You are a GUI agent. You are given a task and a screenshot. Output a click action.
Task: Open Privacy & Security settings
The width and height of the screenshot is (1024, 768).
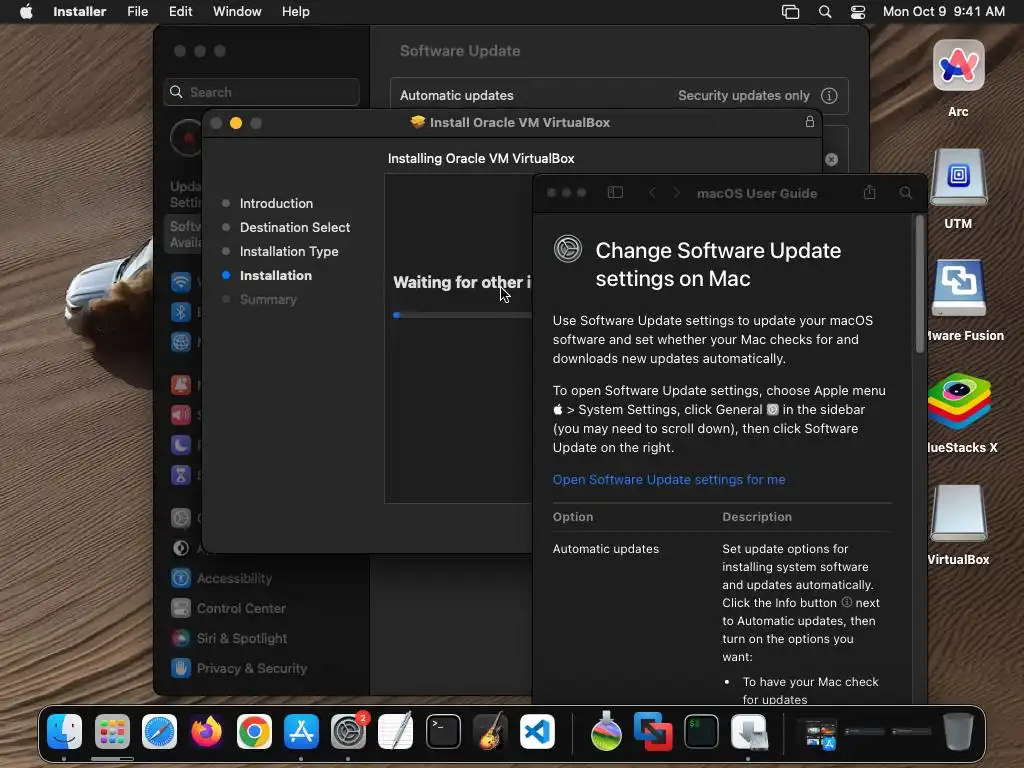pyautogui.click(x=251, y=668)
